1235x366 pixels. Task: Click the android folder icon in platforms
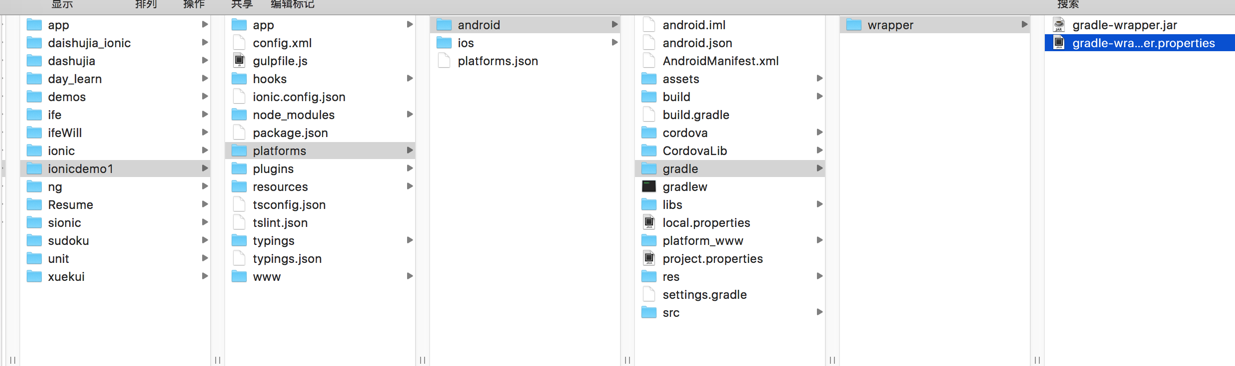(444, 25)
